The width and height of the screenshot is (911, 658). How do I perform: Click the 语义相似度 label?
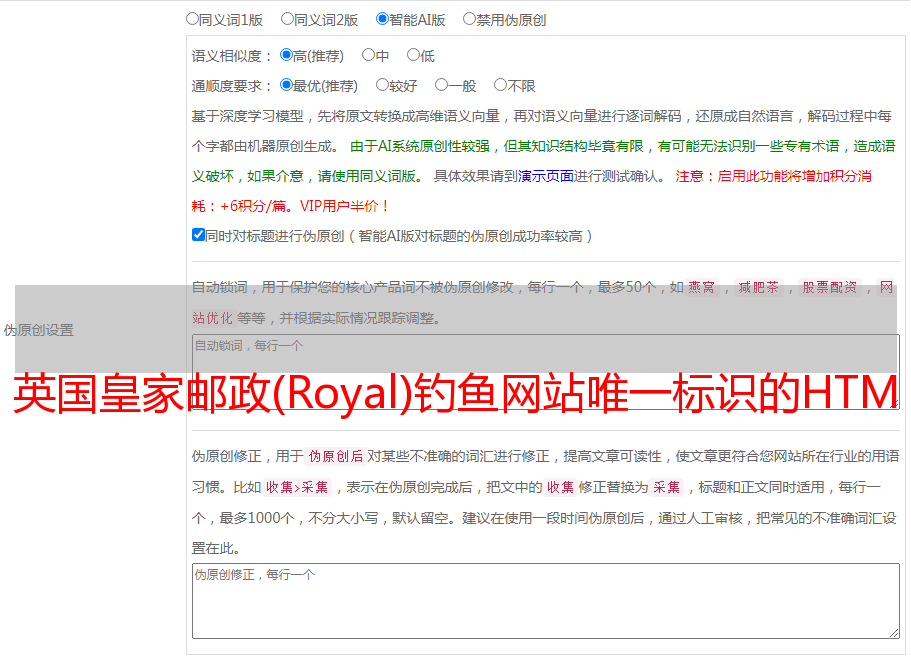coord(232,56)
